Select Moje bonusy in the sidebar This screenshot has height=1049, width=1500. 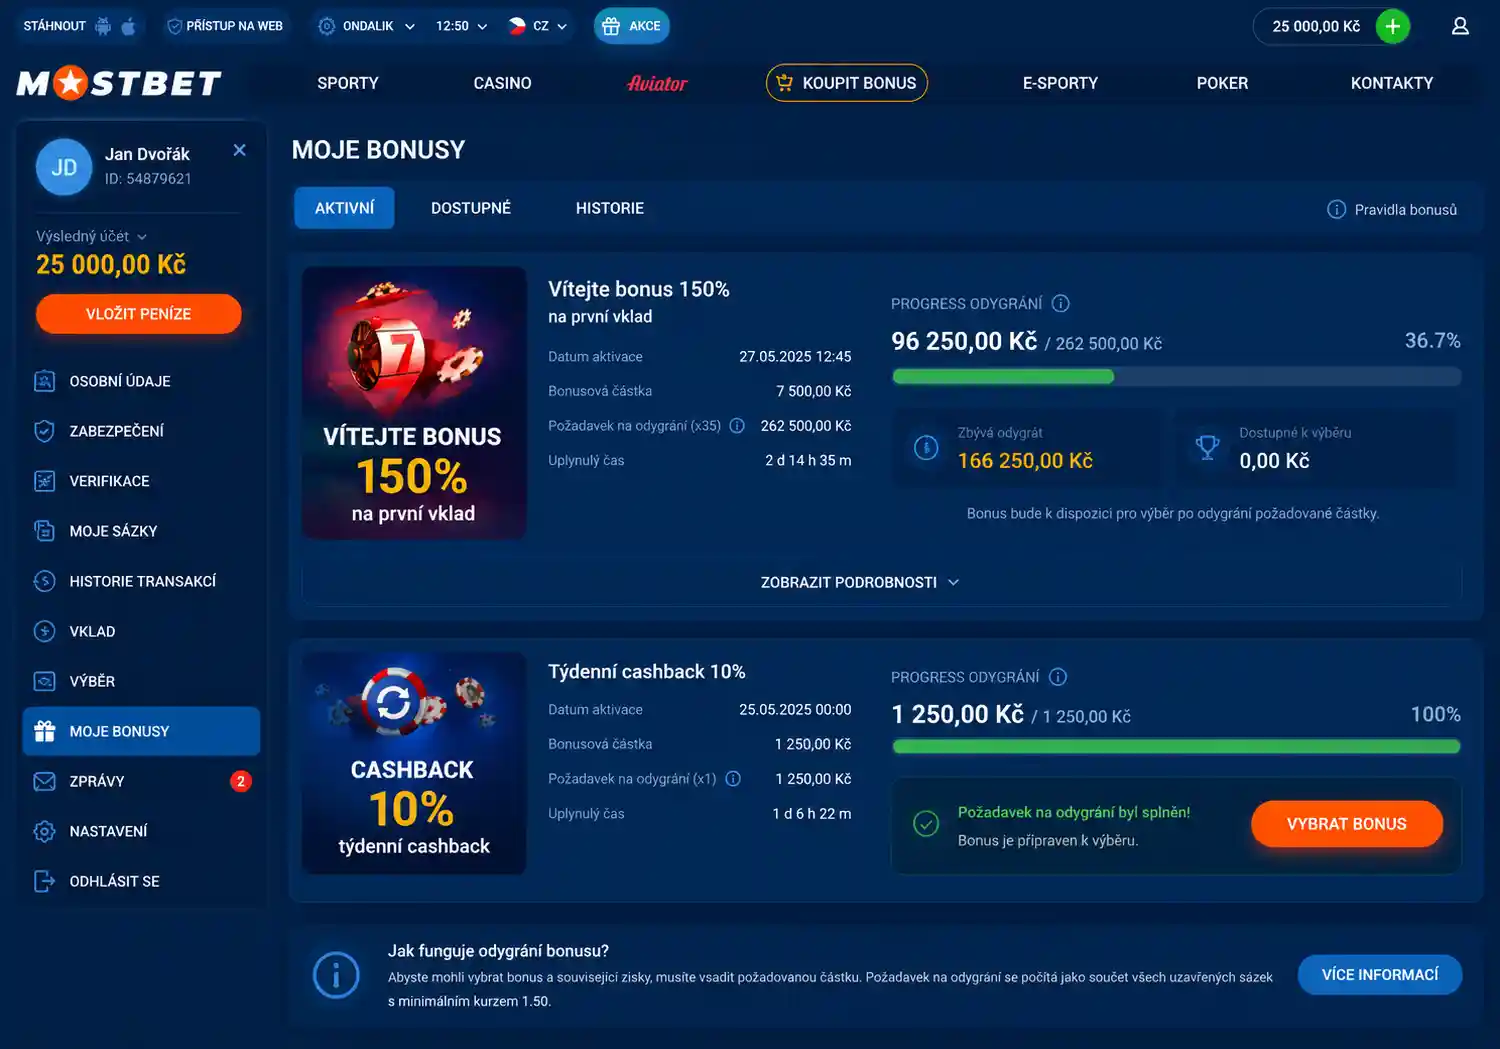(x=141, y=731)
